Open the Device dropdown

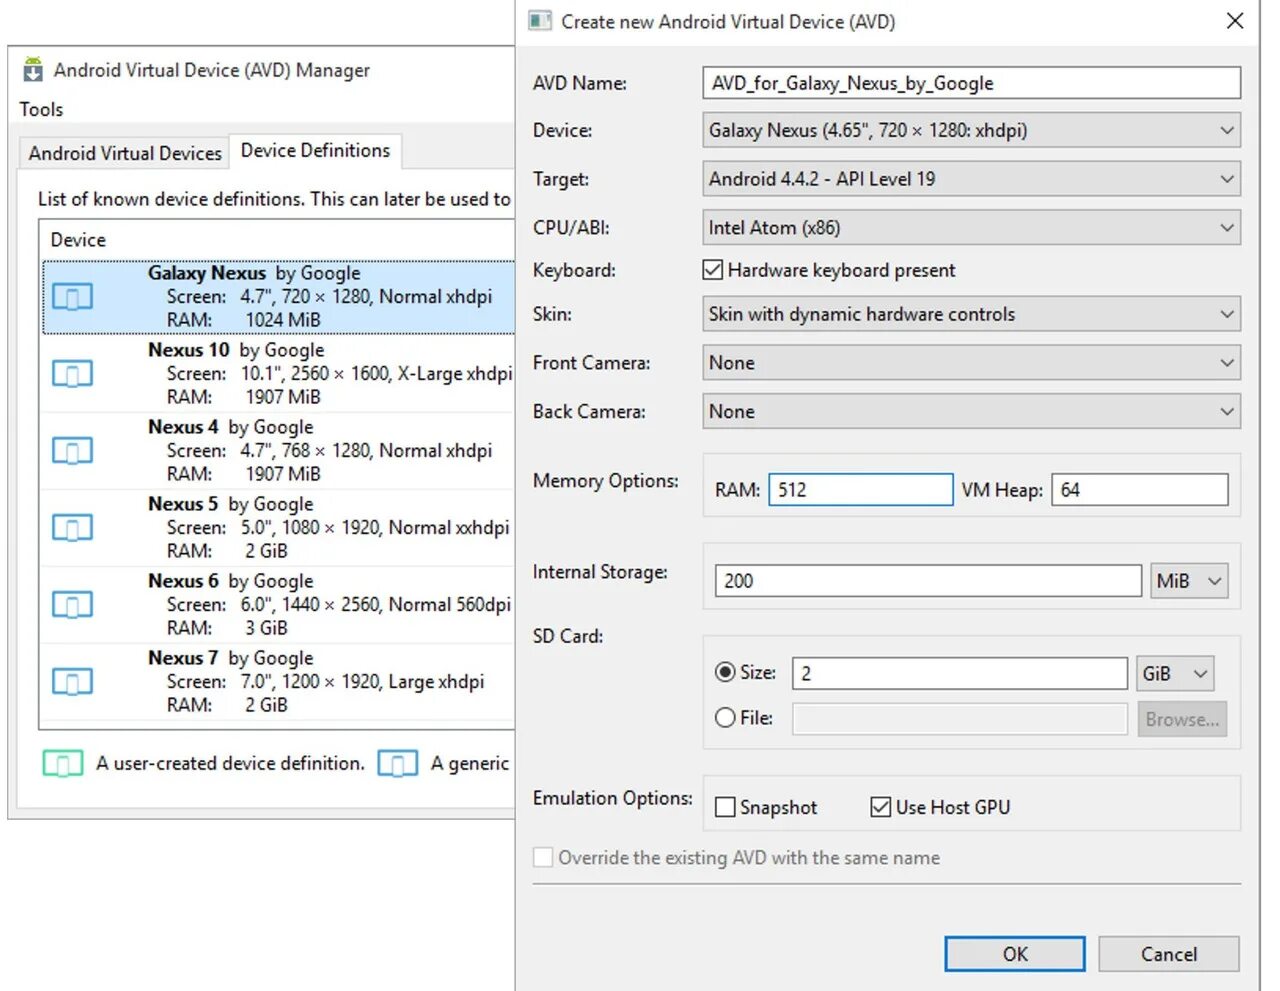(972, 130)
